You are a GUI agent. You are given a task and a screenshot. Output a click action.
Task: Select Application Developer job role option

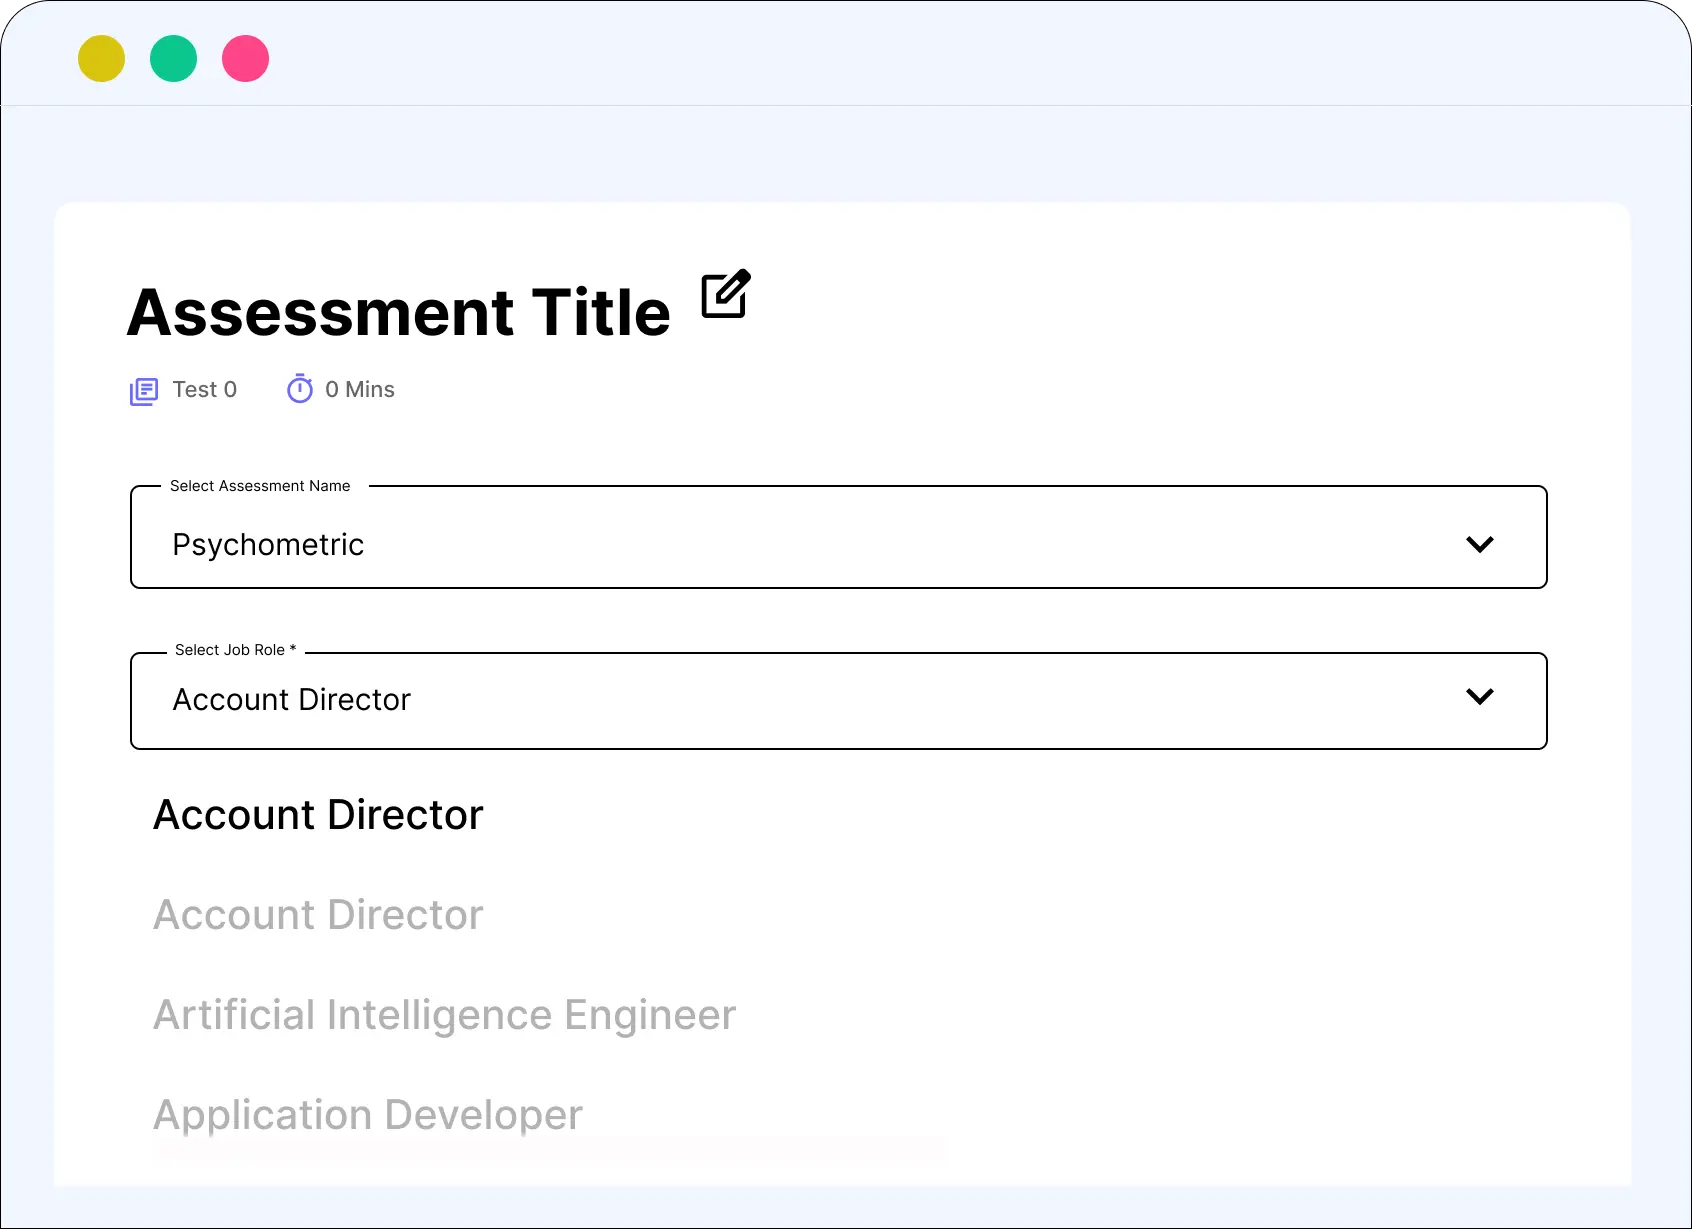pyautogui.click(x=367, y=1115)
